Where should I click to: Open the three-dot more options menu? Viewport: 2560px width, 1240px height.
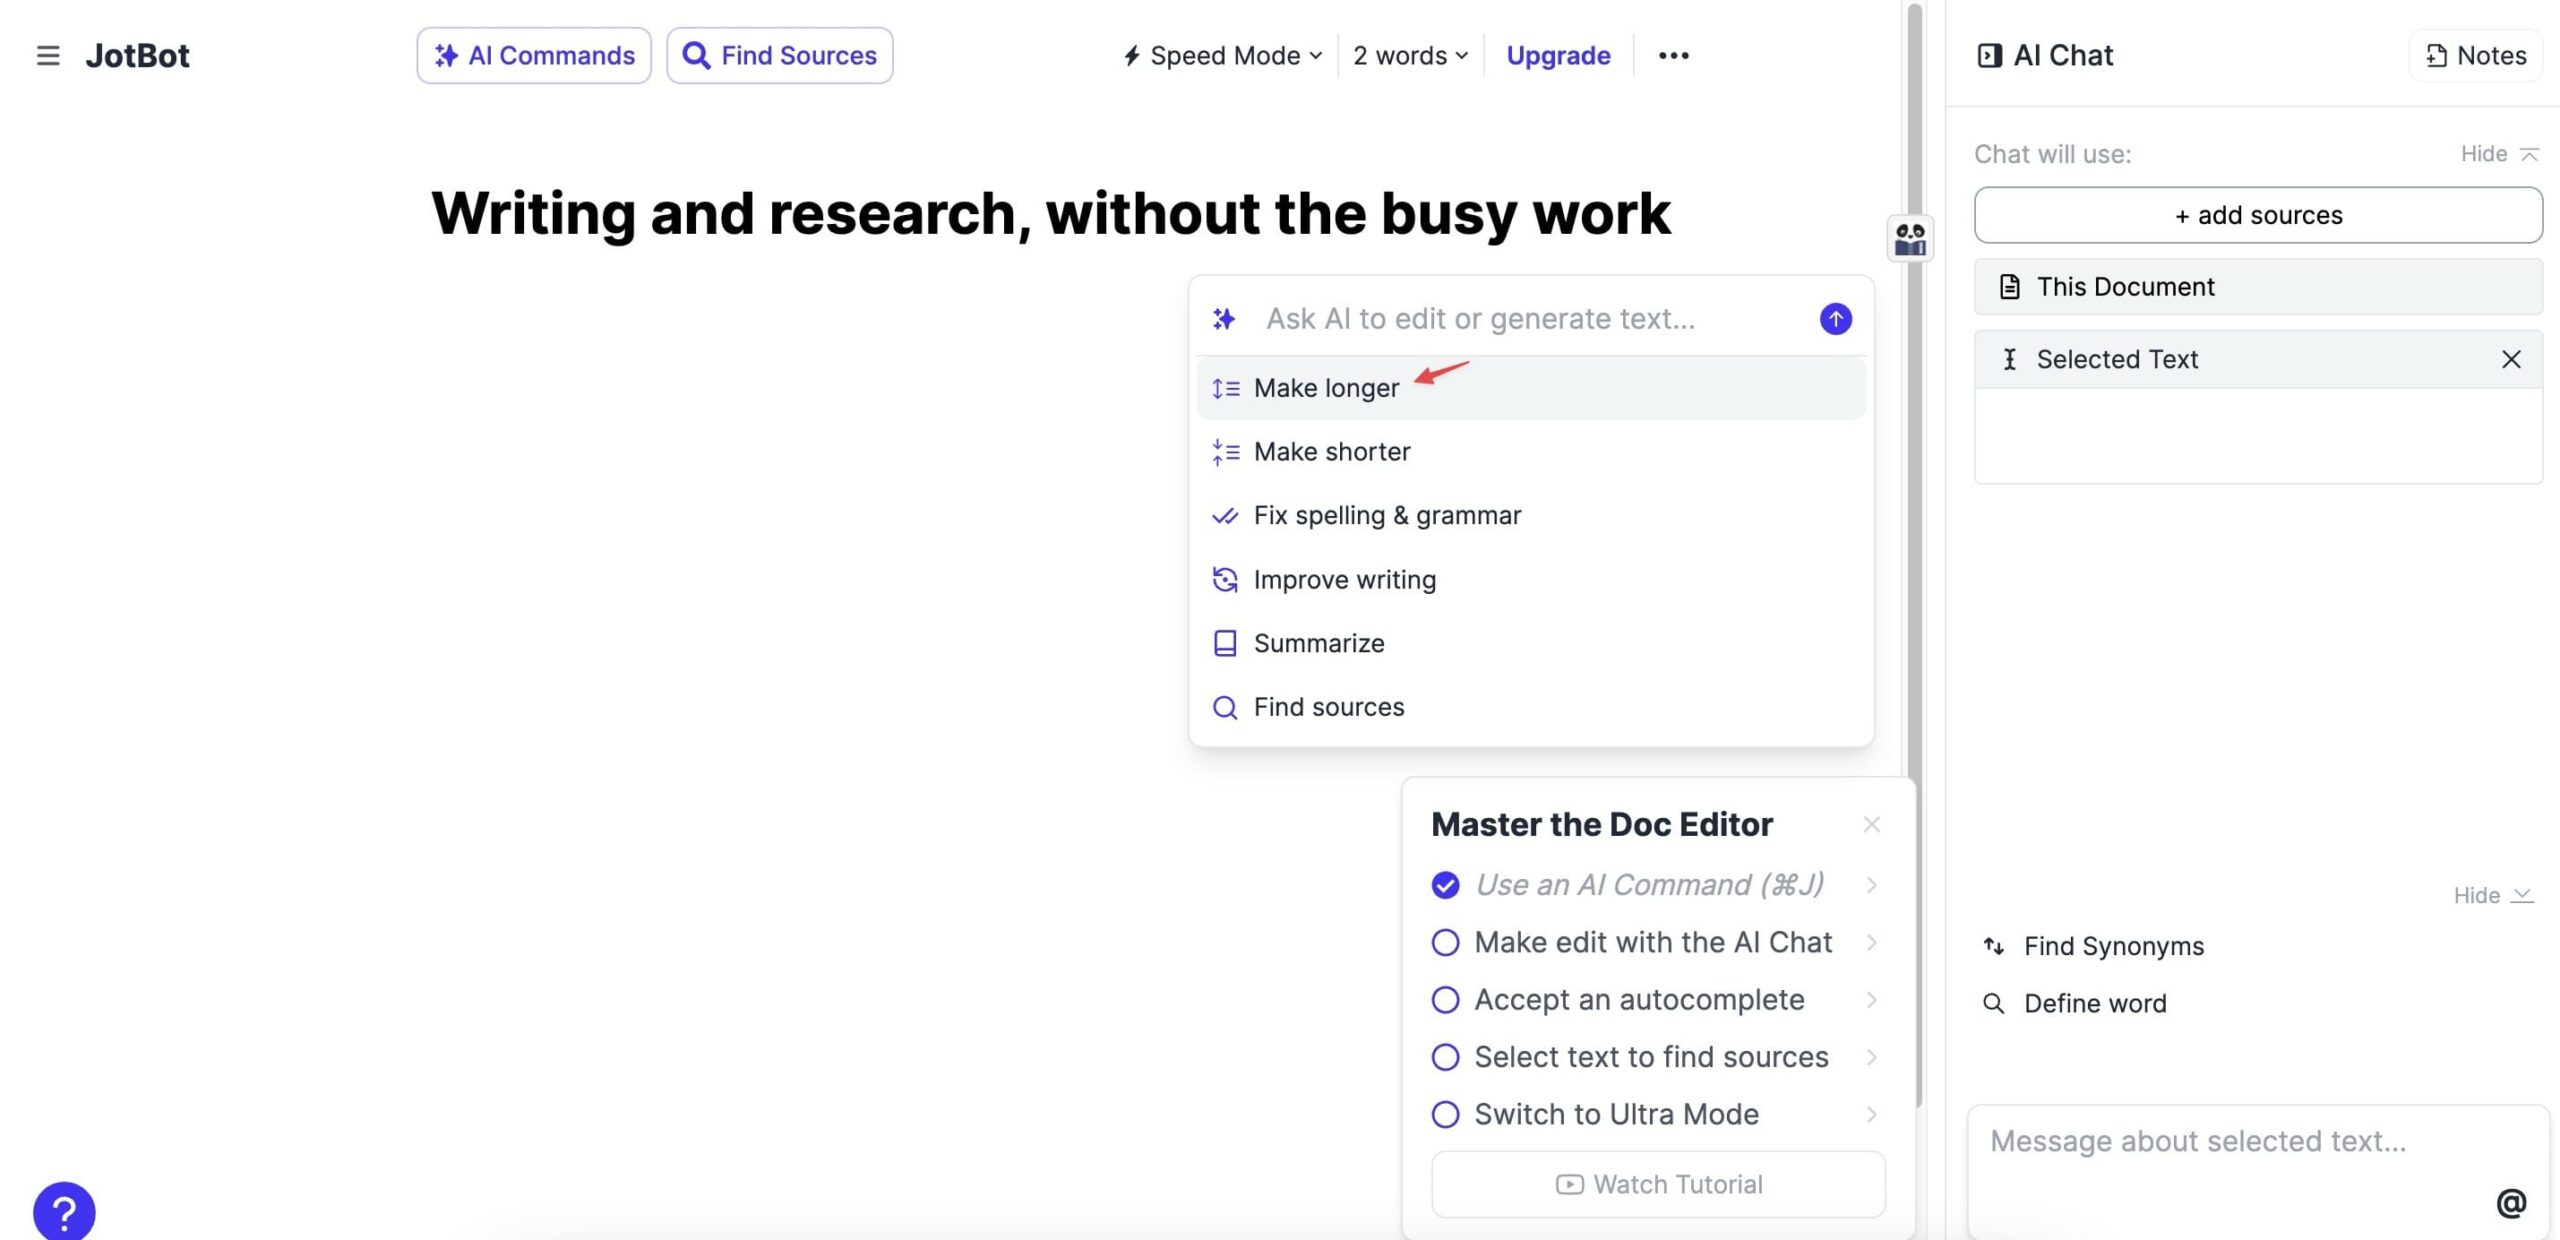coord(1674,56)
